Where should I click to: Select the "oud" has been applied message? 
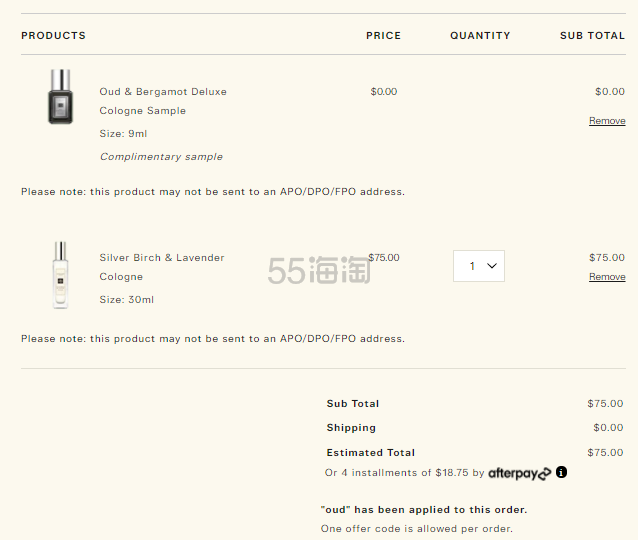tap(424, 510)
